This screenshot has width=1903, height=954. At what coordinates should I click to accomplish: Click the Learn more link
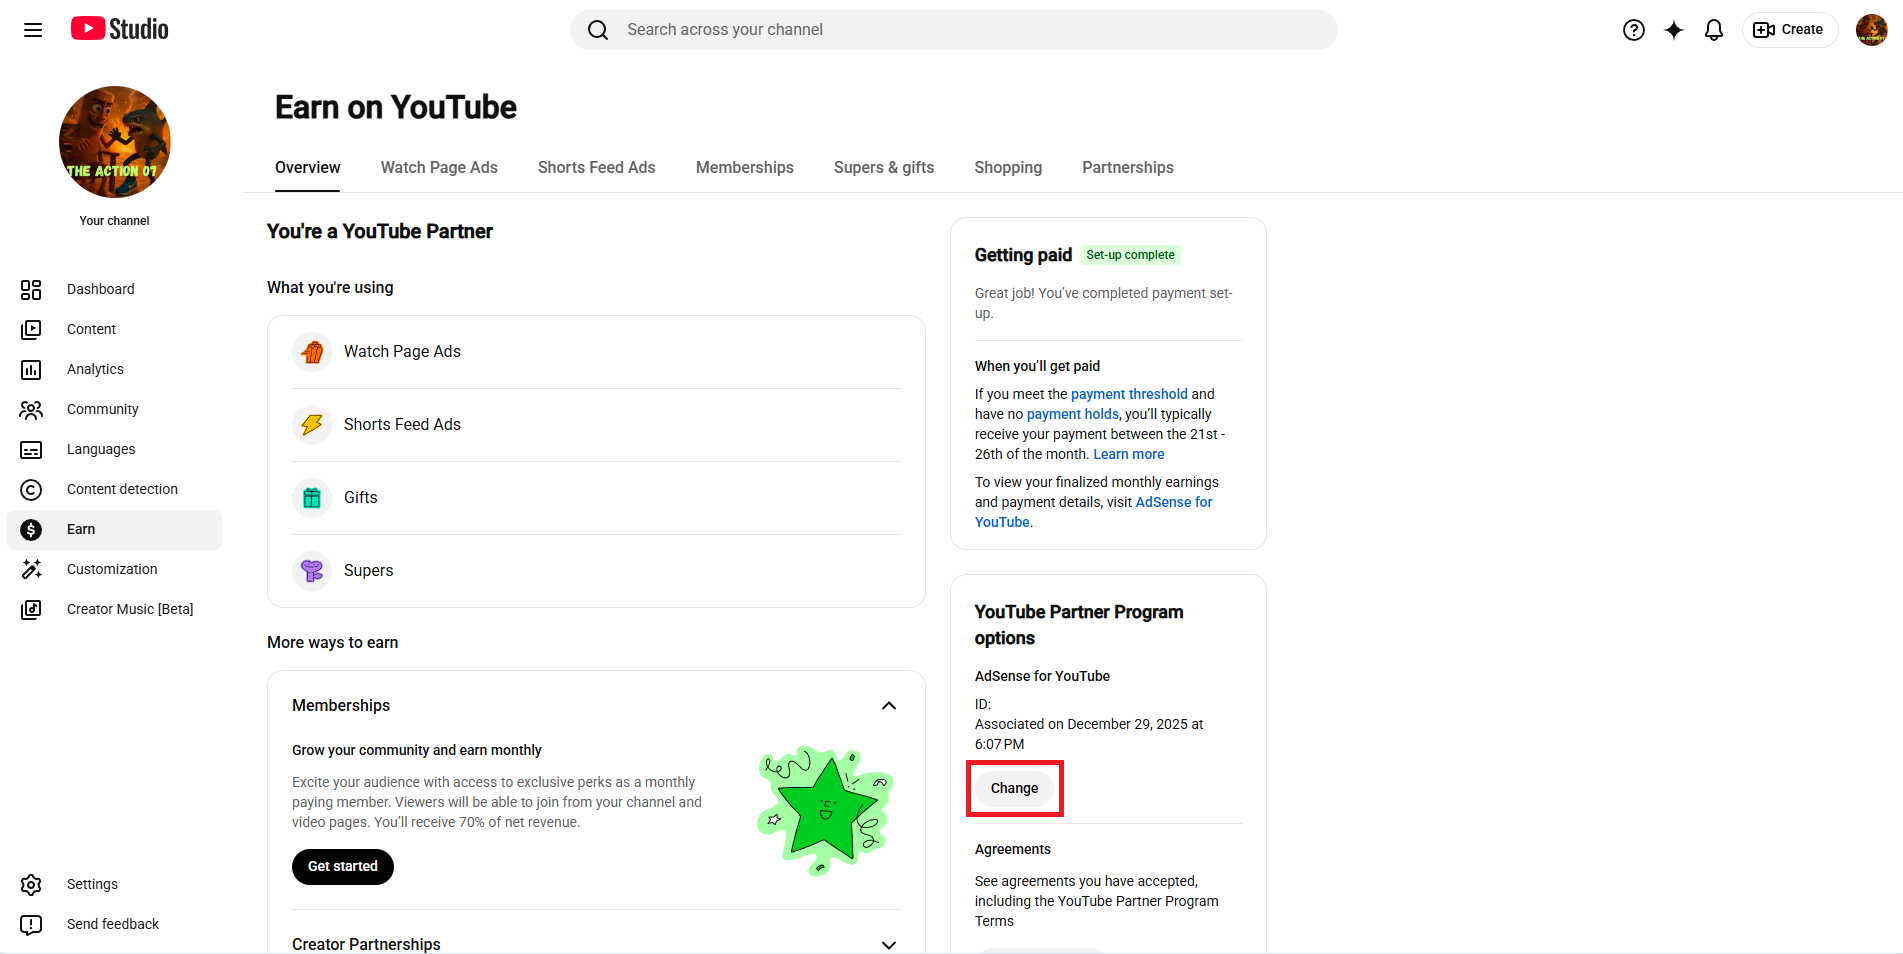(x=1129, y=454)
